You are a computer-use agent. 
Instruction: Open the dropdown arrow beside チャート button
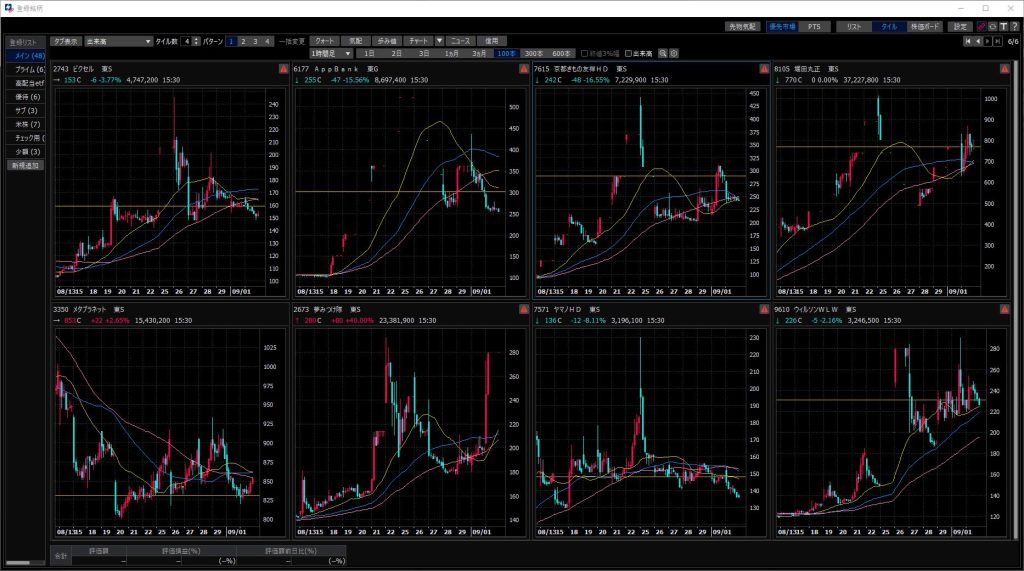click(x=438, y=41)
